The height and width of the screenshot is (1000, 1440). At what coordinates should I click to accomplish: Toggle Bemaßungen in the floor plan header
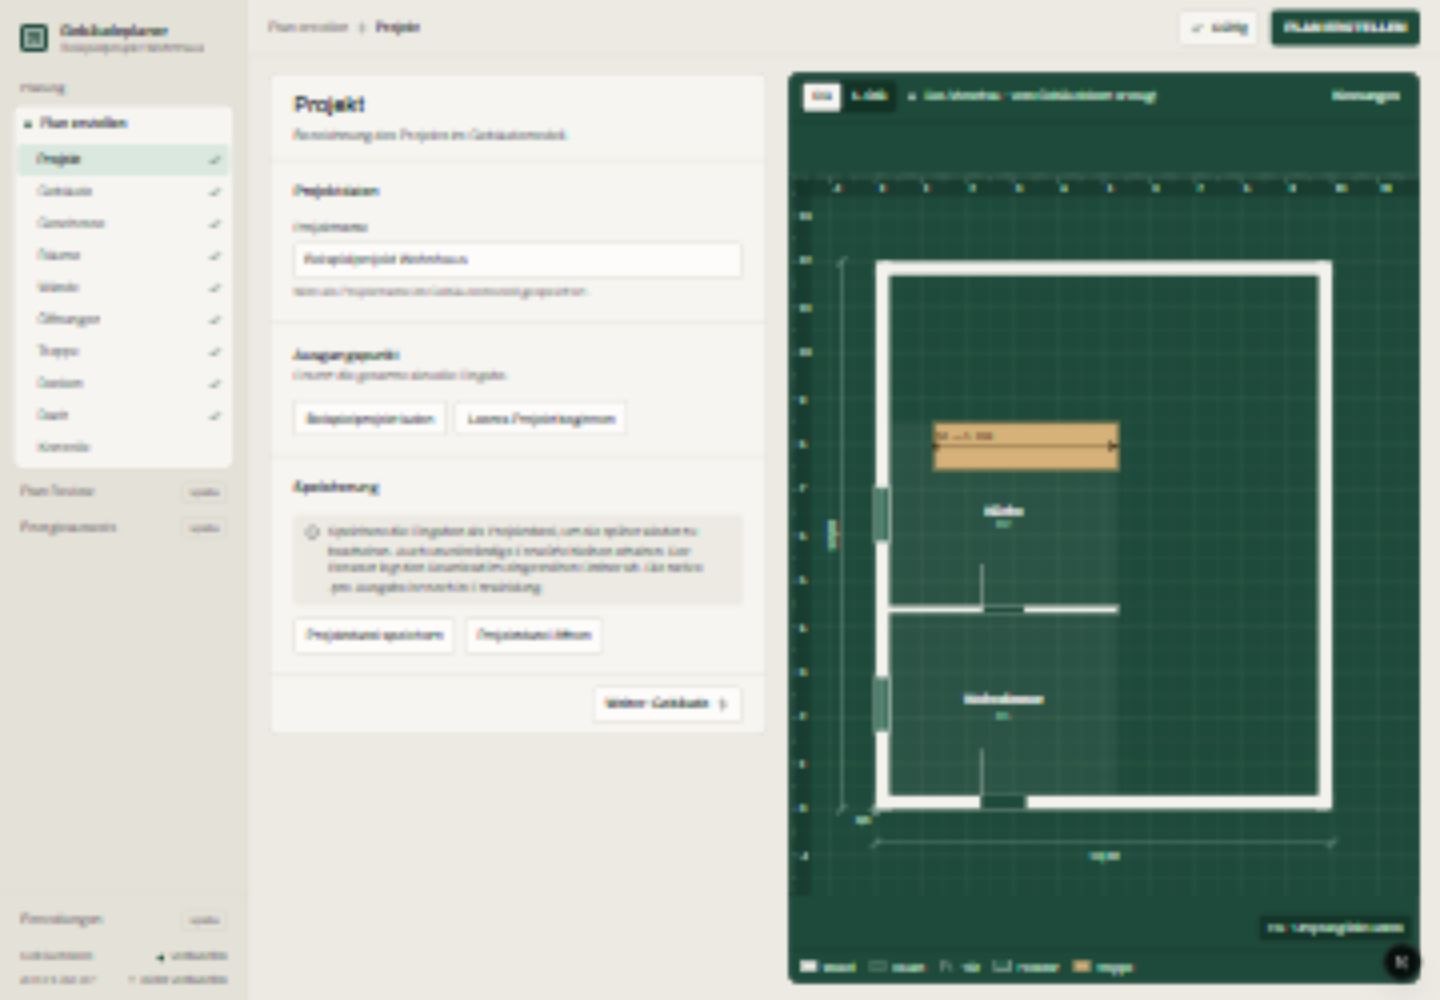1365,96
